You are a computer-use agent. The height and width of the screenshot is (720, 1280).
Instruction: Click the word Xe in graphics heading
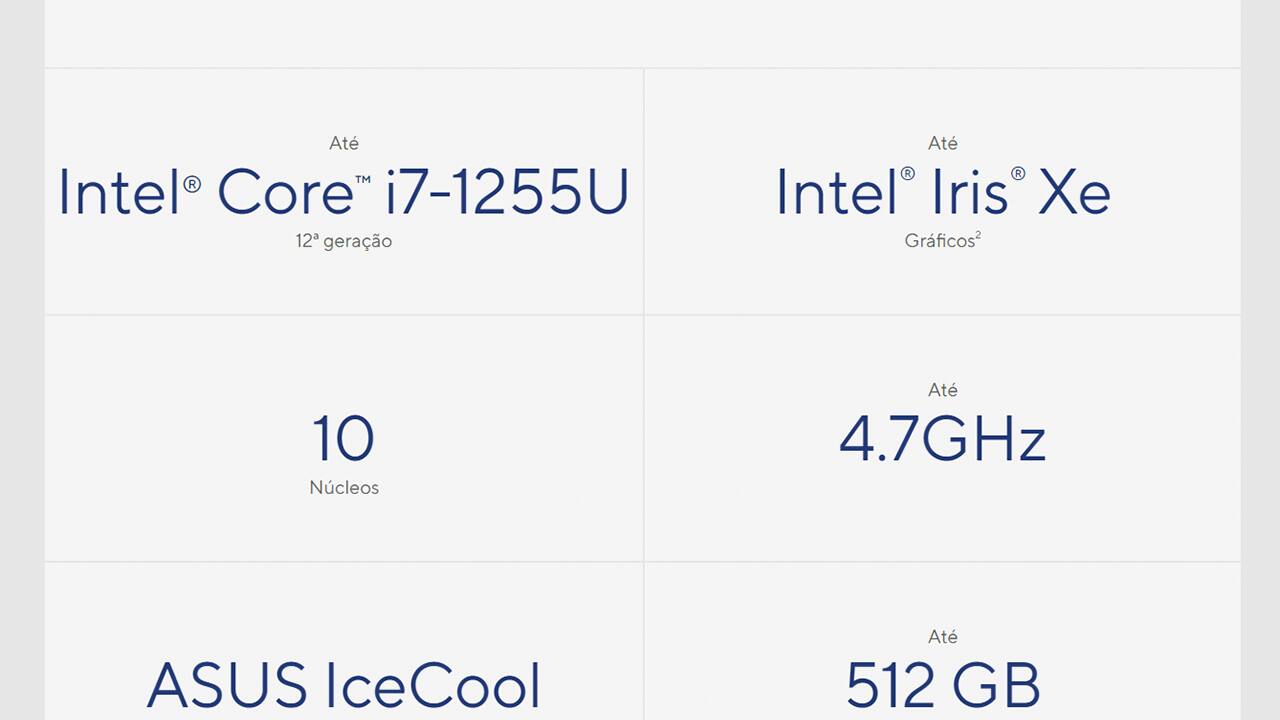[x=1074, y=191]
